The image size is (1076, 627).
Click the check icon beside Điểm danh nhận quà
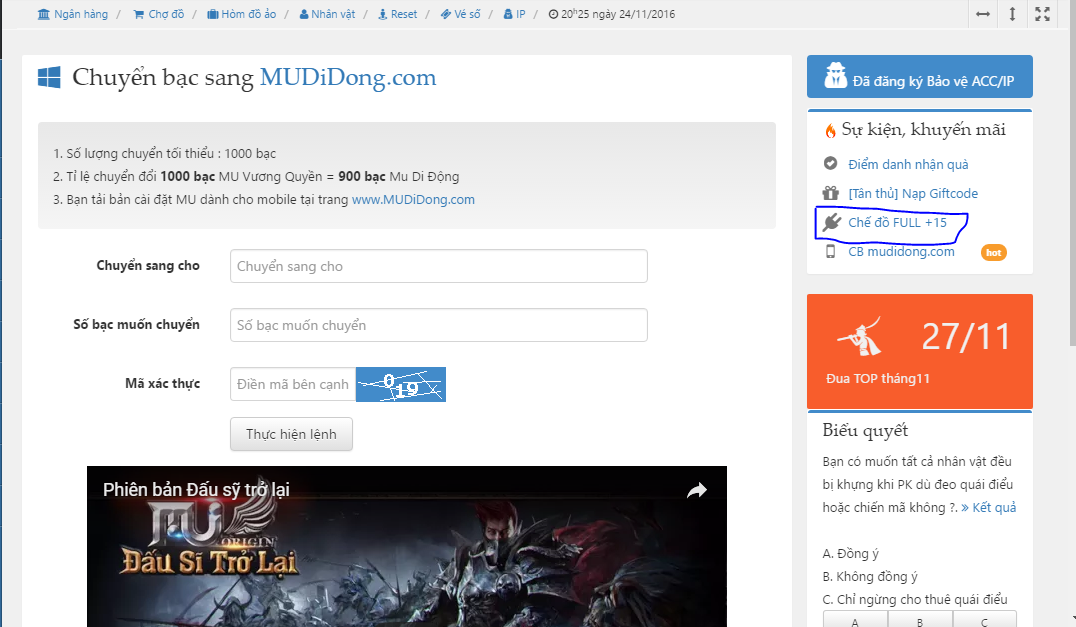(x=830, y=164)
